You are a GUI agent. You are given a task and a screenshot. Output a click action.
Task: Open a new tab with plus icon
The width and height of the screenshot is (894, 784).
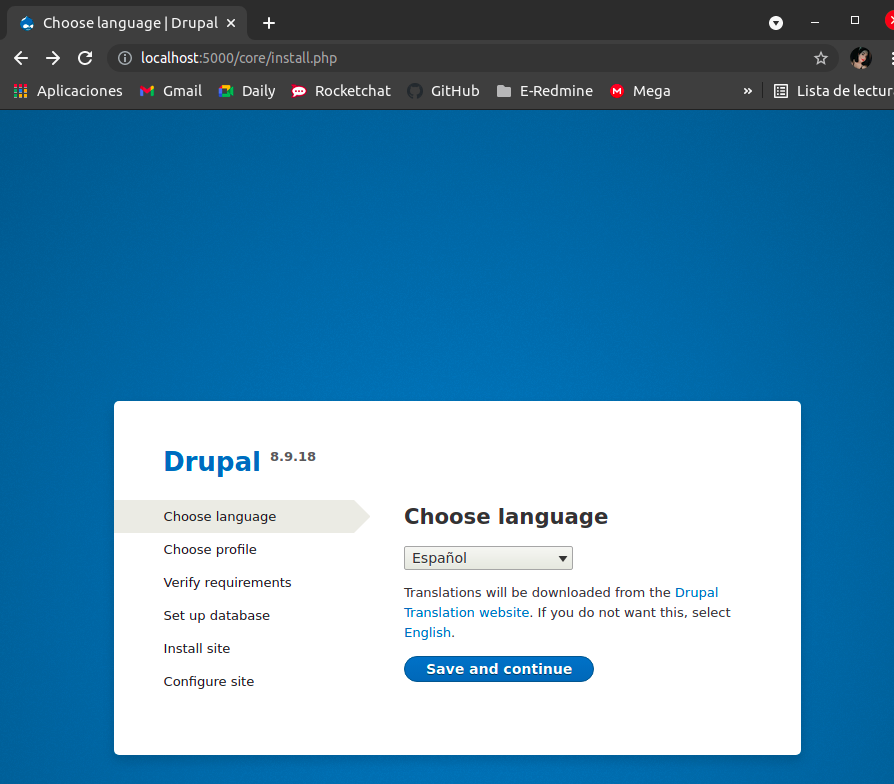pyautogui.click(x=268, y=23)
